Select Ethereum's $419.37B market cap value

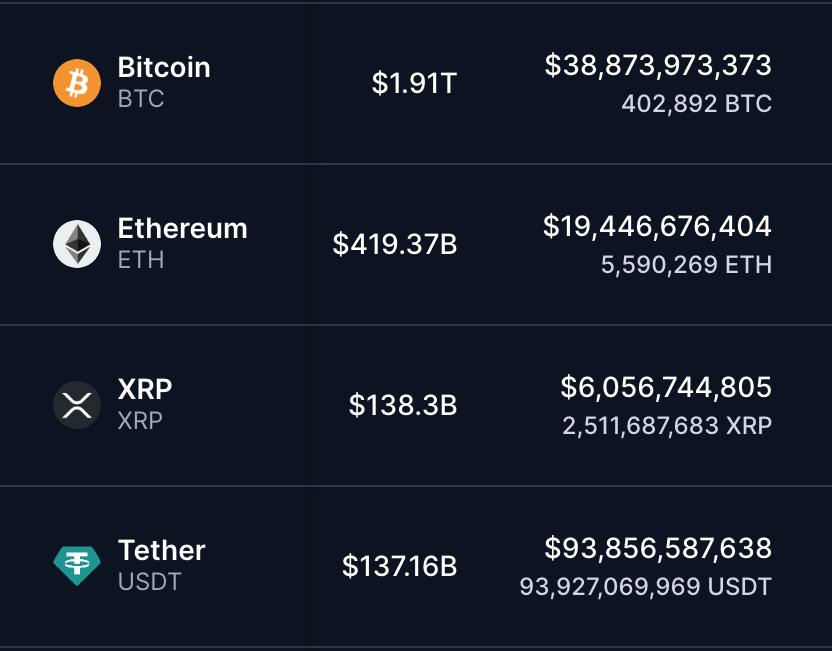(394, 244)
